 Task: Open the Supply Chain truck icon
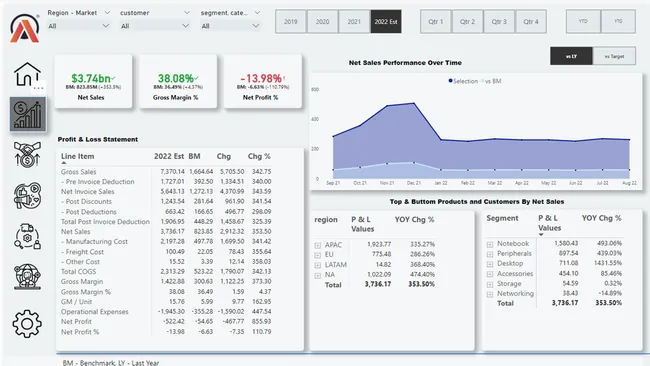point(27,236)
